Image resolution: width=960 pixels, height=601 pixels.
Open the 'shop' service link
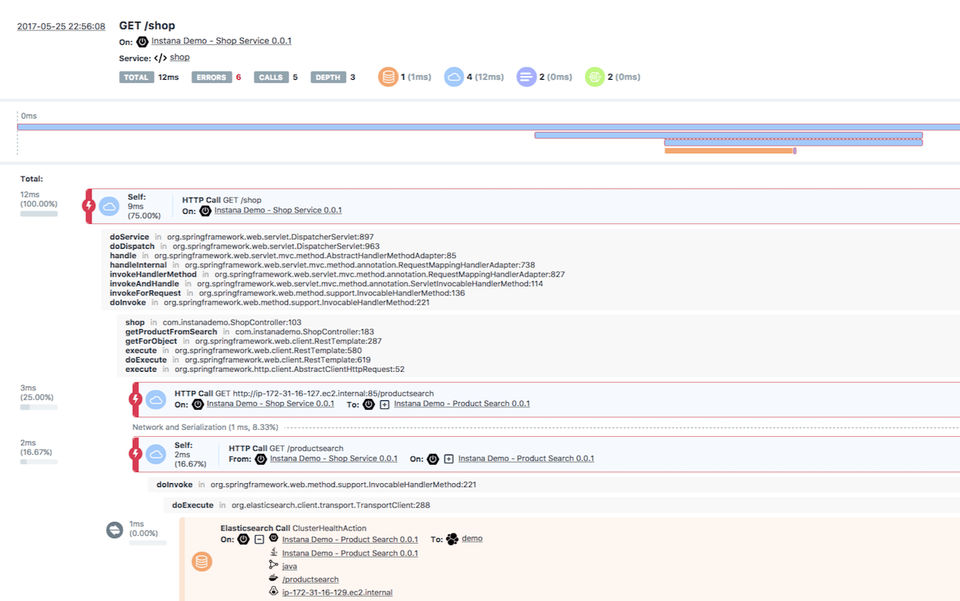click(x=179, y=57)
